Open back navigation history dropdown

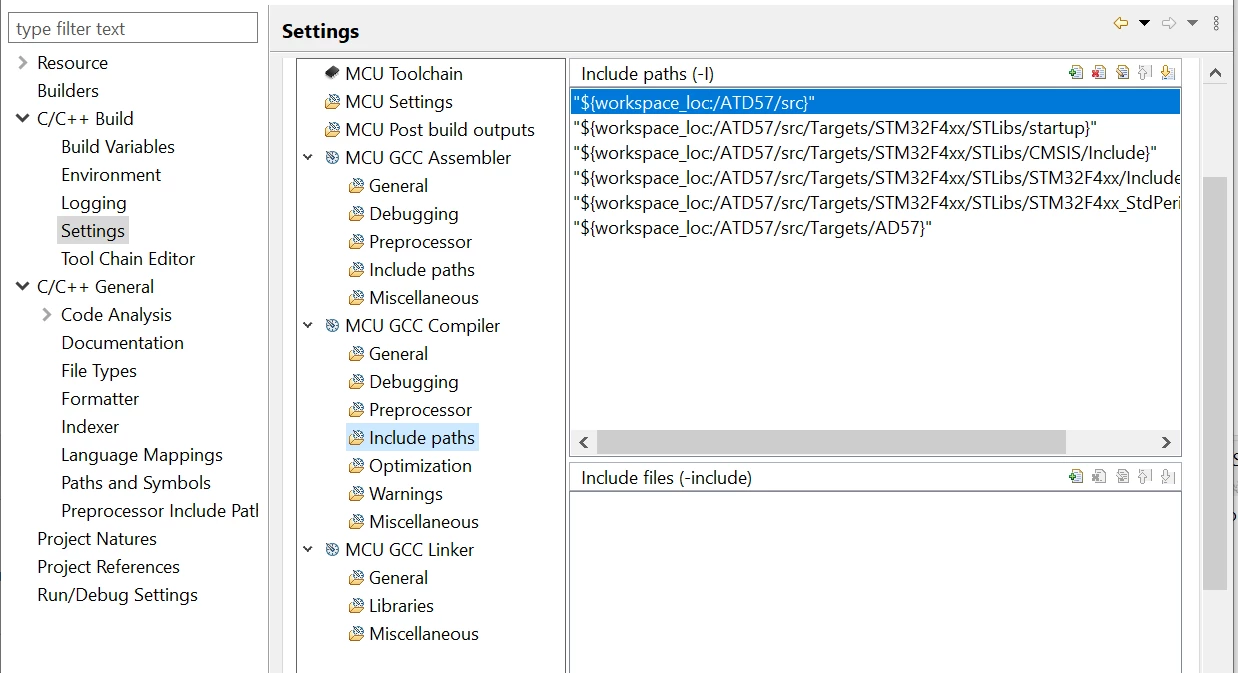[1145, 23]
